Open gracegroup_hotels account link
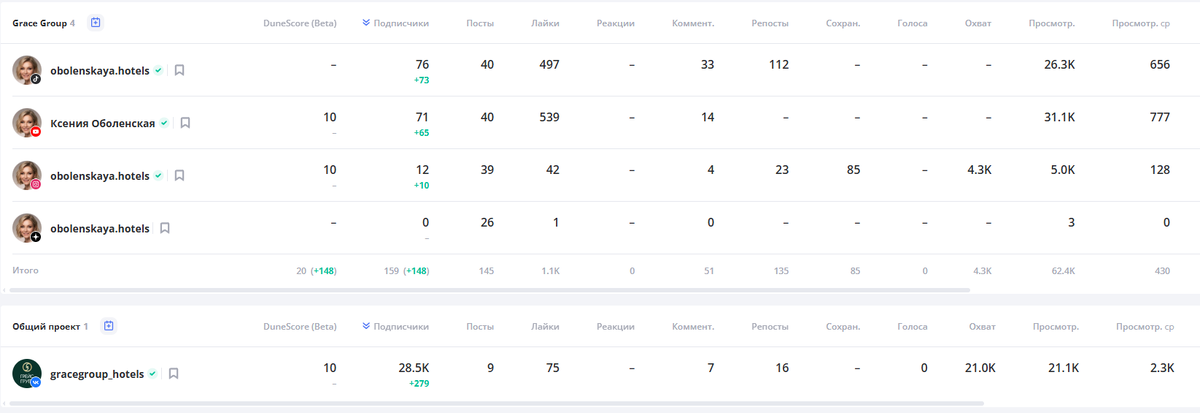 tap(97, 373)
